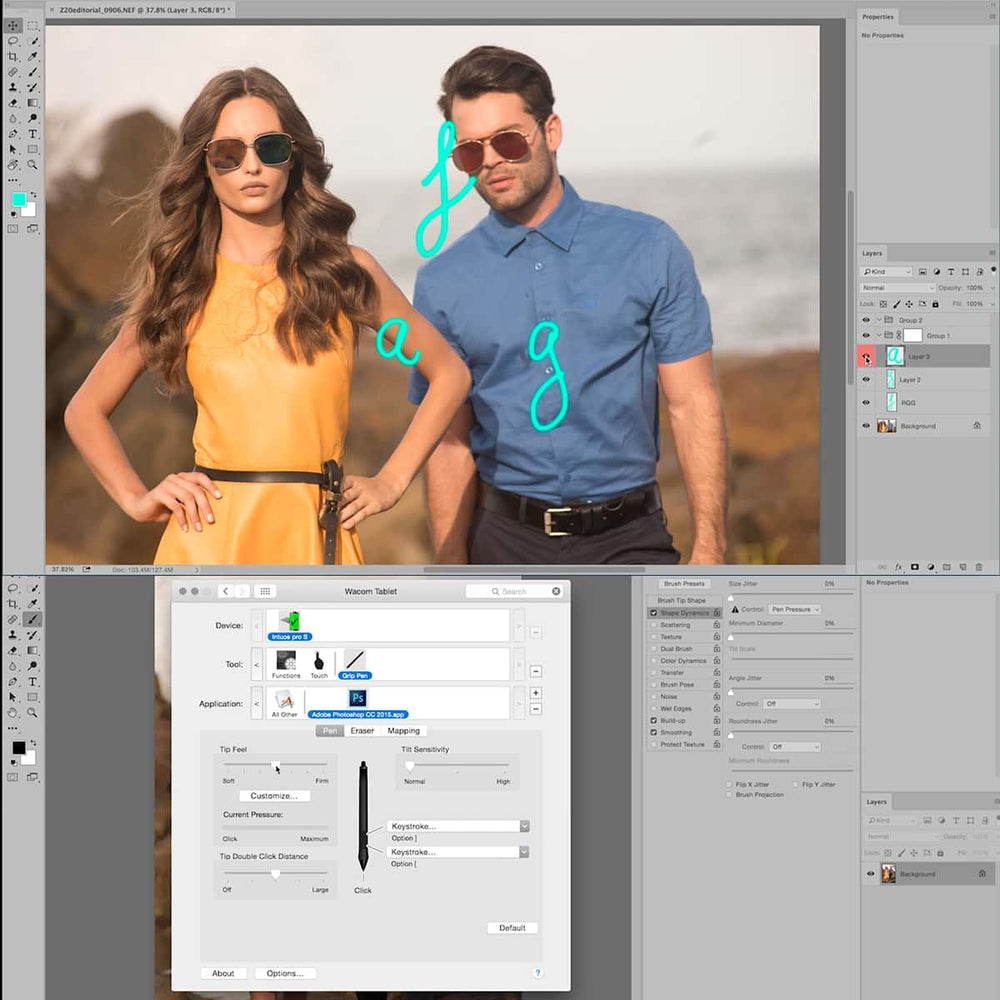The height and width of the screenshot is (1000, 1000).
Task: Click the Default button in Wacom dialog
Action: tap(512, 928)
